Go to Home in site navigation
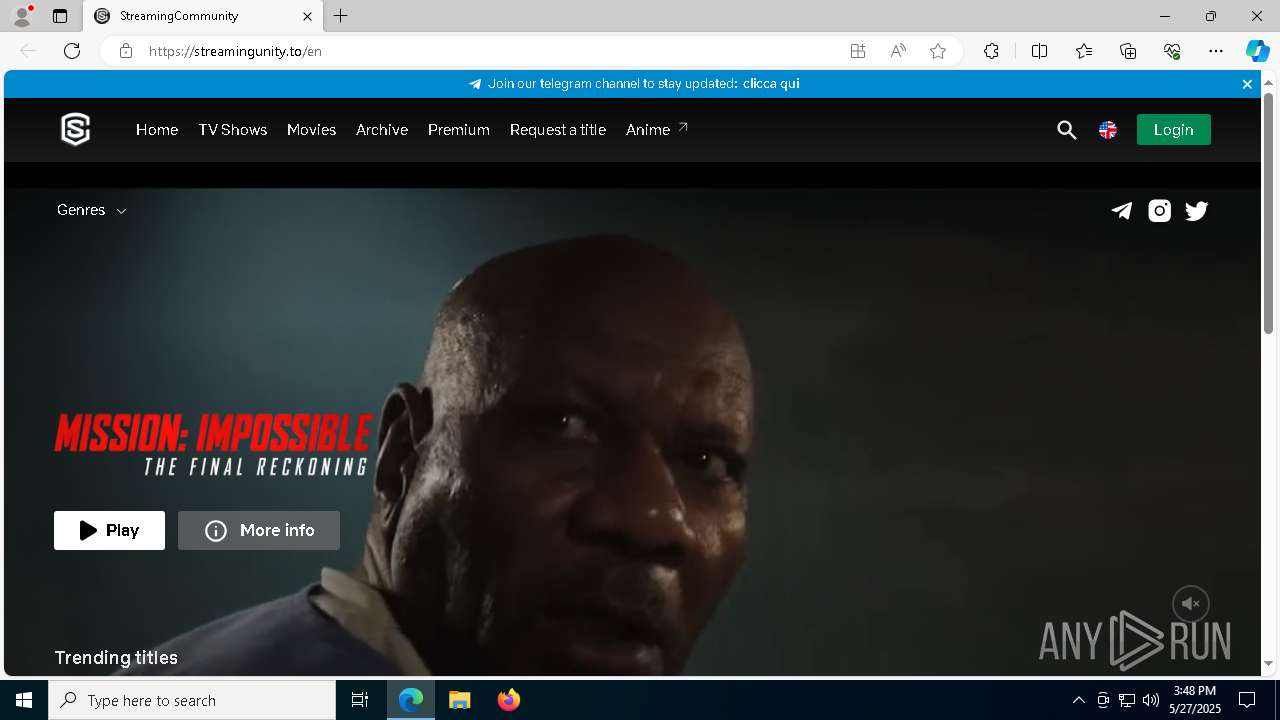Screen dimensions: 1280x720 click(x=157, y=130)
